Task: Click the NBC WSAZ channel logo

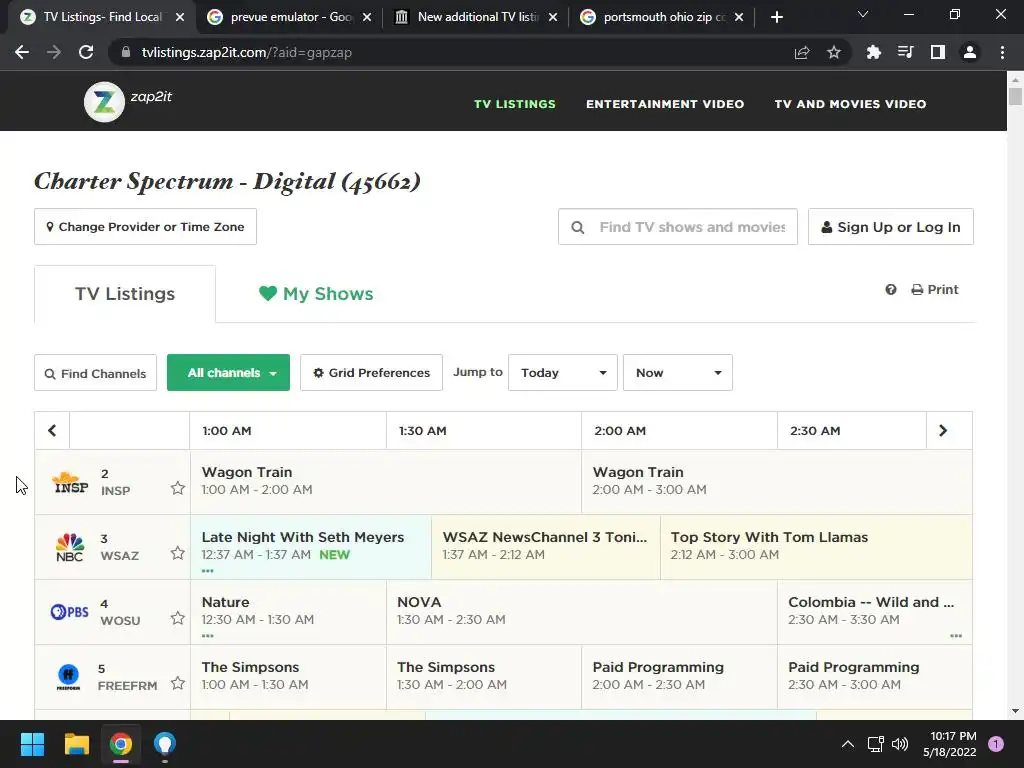Action: [70, 547]
